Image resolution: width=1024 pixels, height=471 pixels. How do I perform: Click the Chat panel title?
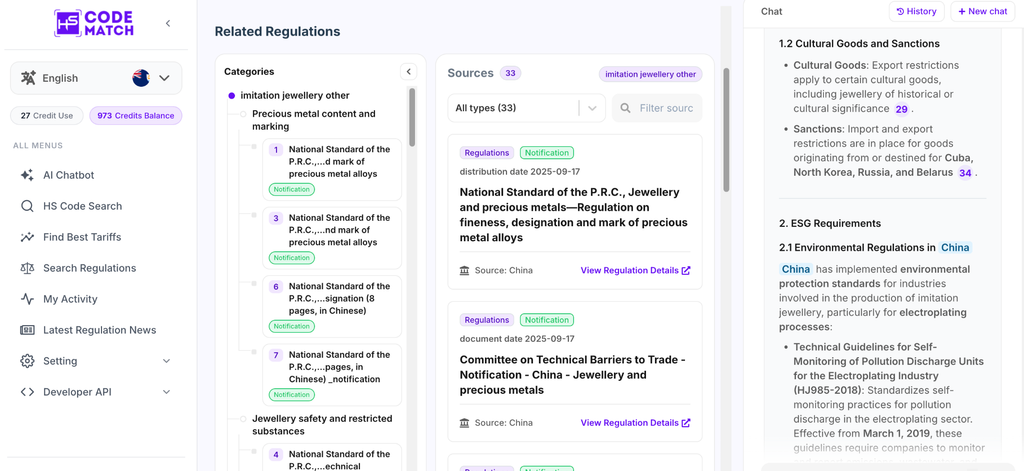771,12
